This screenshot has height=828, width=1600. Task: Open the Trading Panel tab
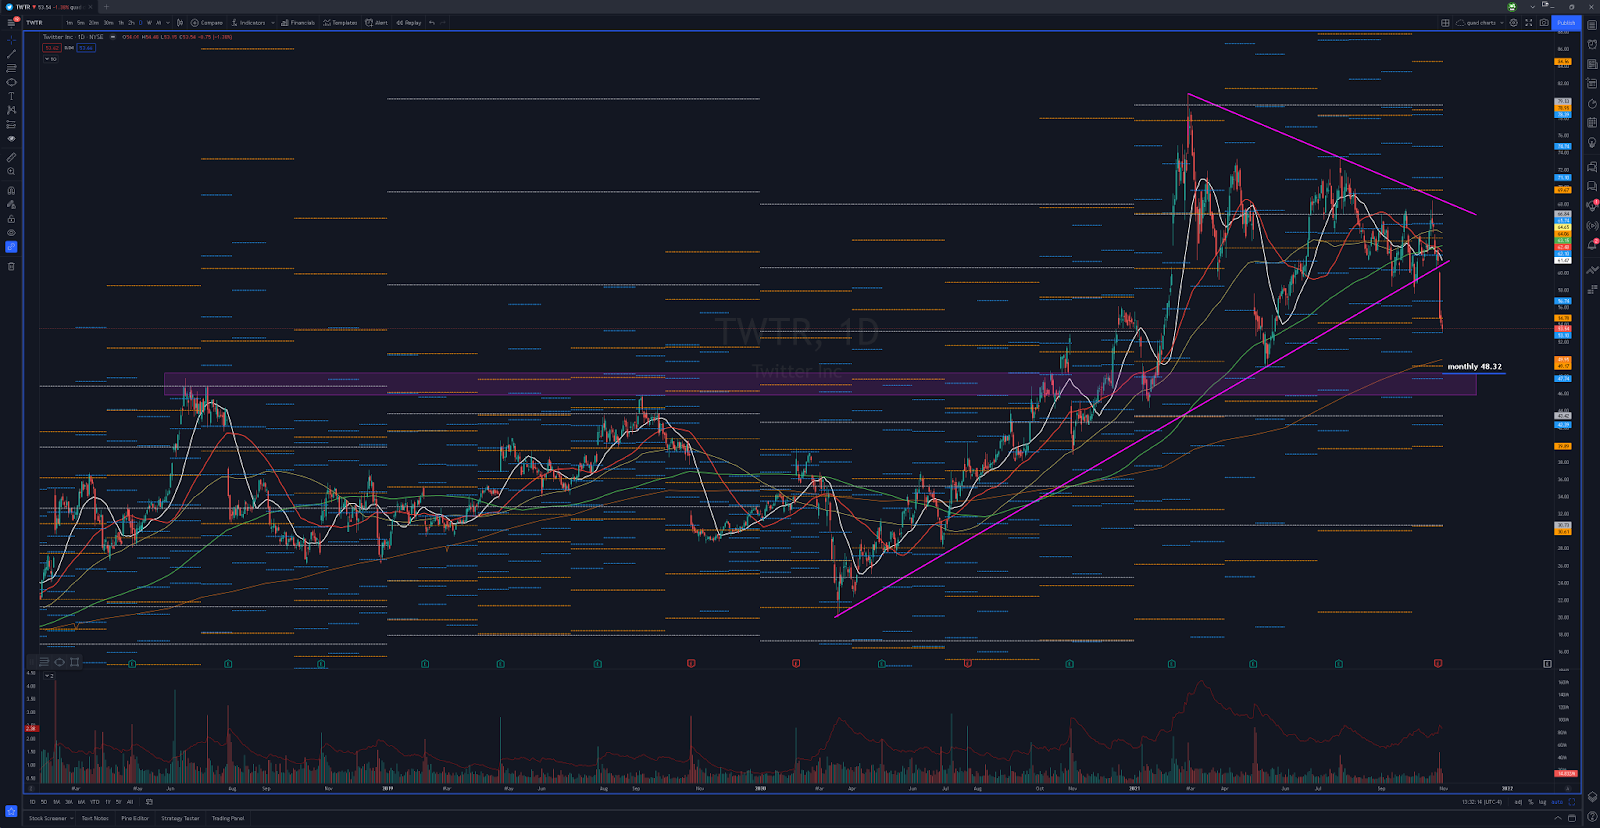click(227, 818)
